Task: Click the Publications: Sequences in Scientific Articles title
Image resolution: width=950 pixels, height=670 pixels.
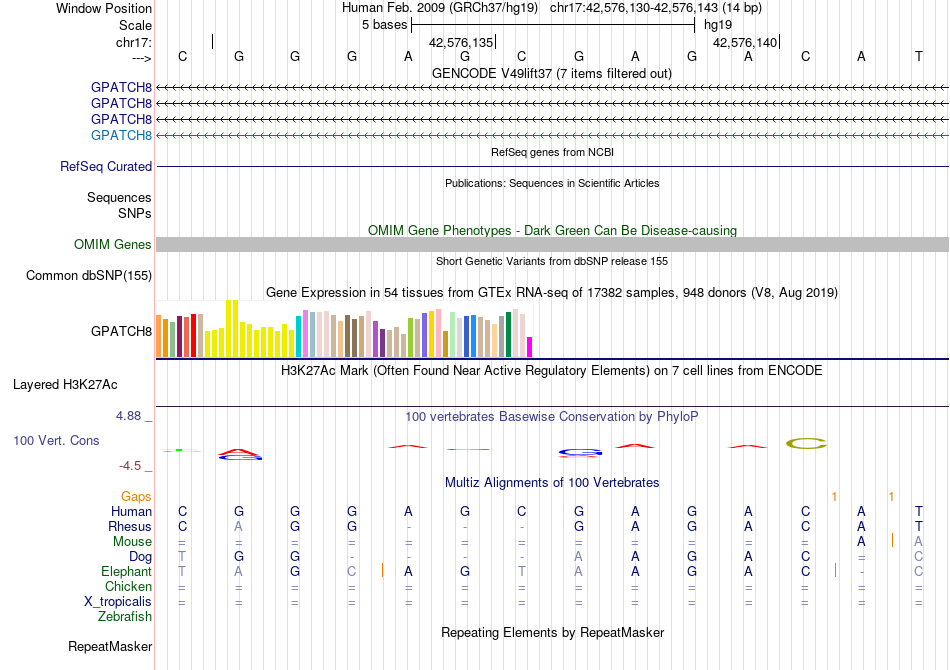Action: point(552,183)
